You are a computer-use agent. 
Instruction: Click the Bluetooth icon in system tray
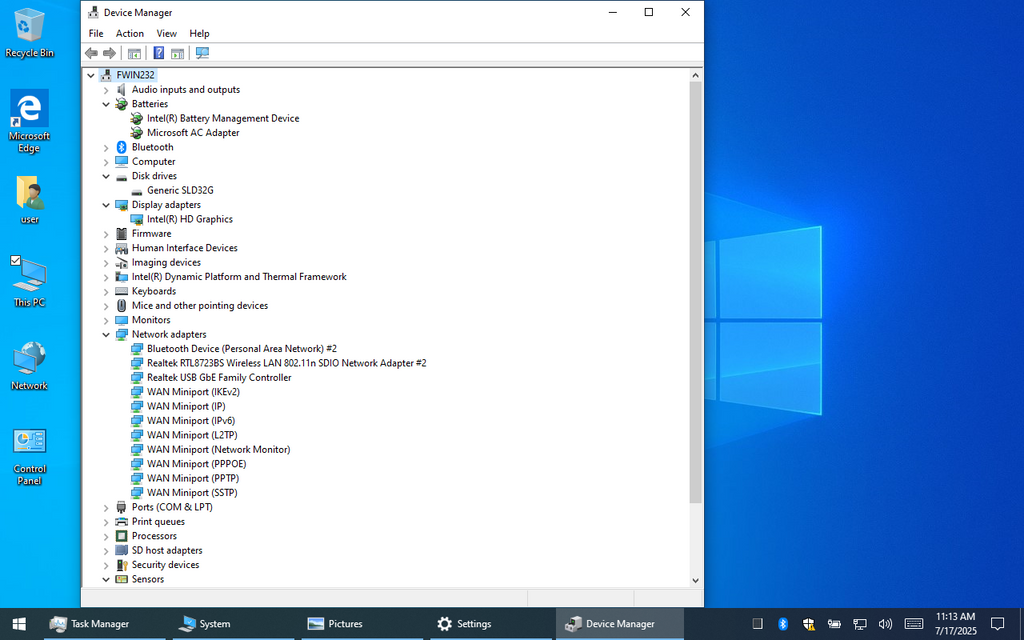coord(783,624)
